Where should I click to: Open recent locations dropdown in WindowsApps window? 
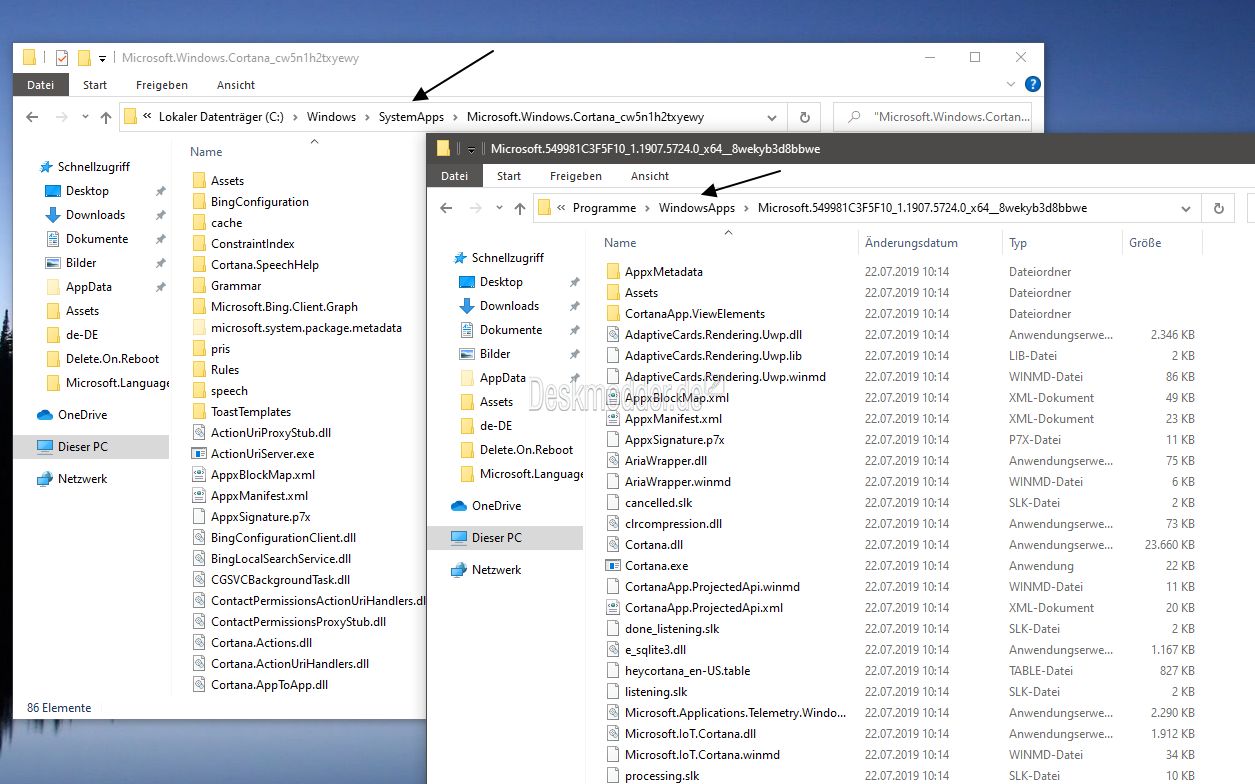pyautogui.click(x=499, y=209)
